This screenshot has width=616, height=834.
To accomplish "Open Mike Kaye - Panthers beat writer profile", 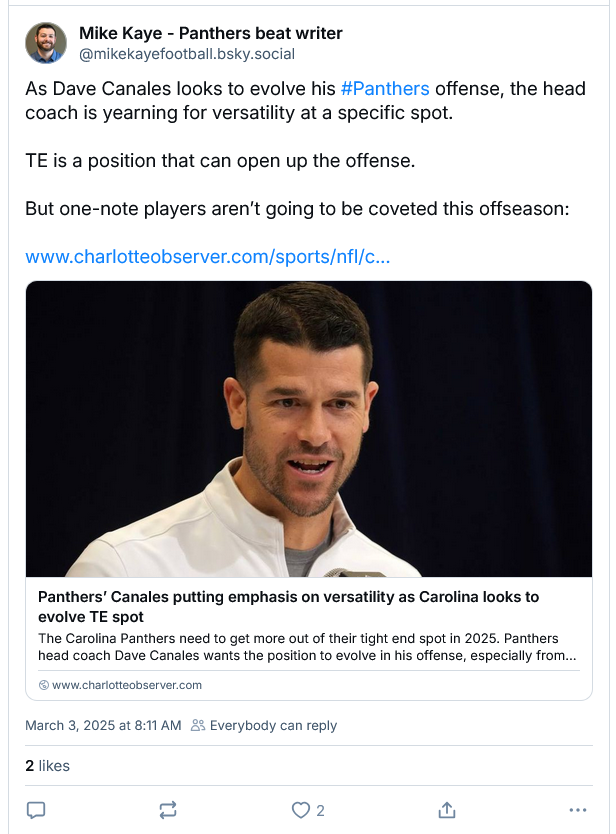I will 211,33.
